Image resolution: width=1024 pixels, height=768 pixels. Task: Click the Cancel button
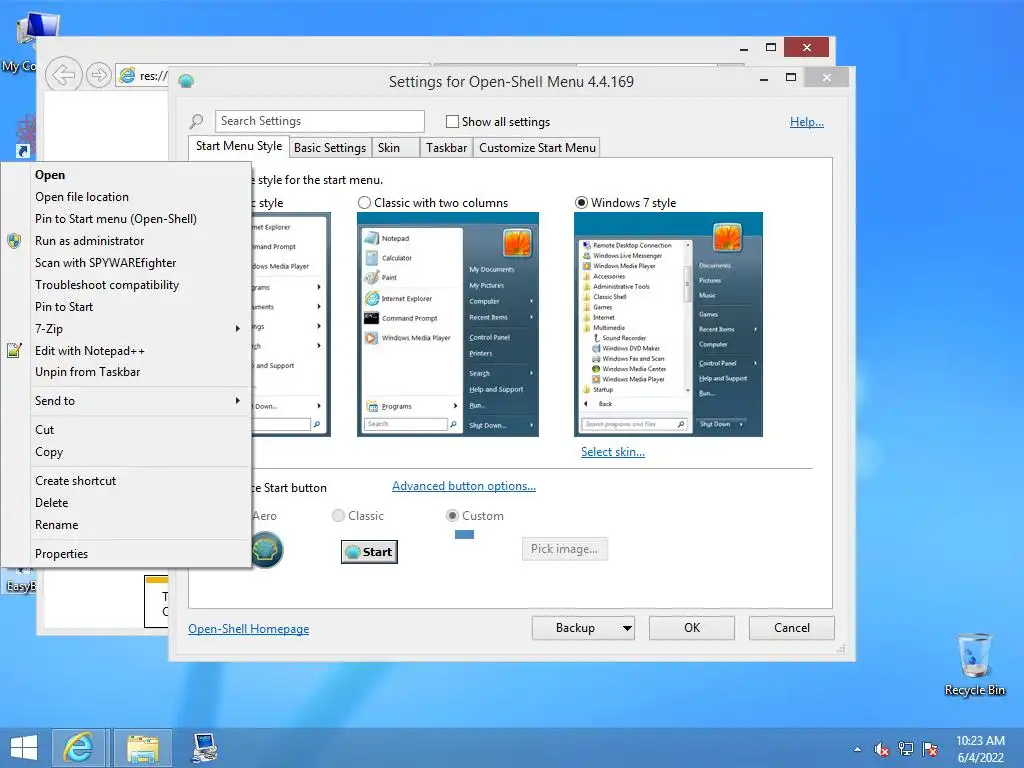pyautogui.click(x=792, y=628)
